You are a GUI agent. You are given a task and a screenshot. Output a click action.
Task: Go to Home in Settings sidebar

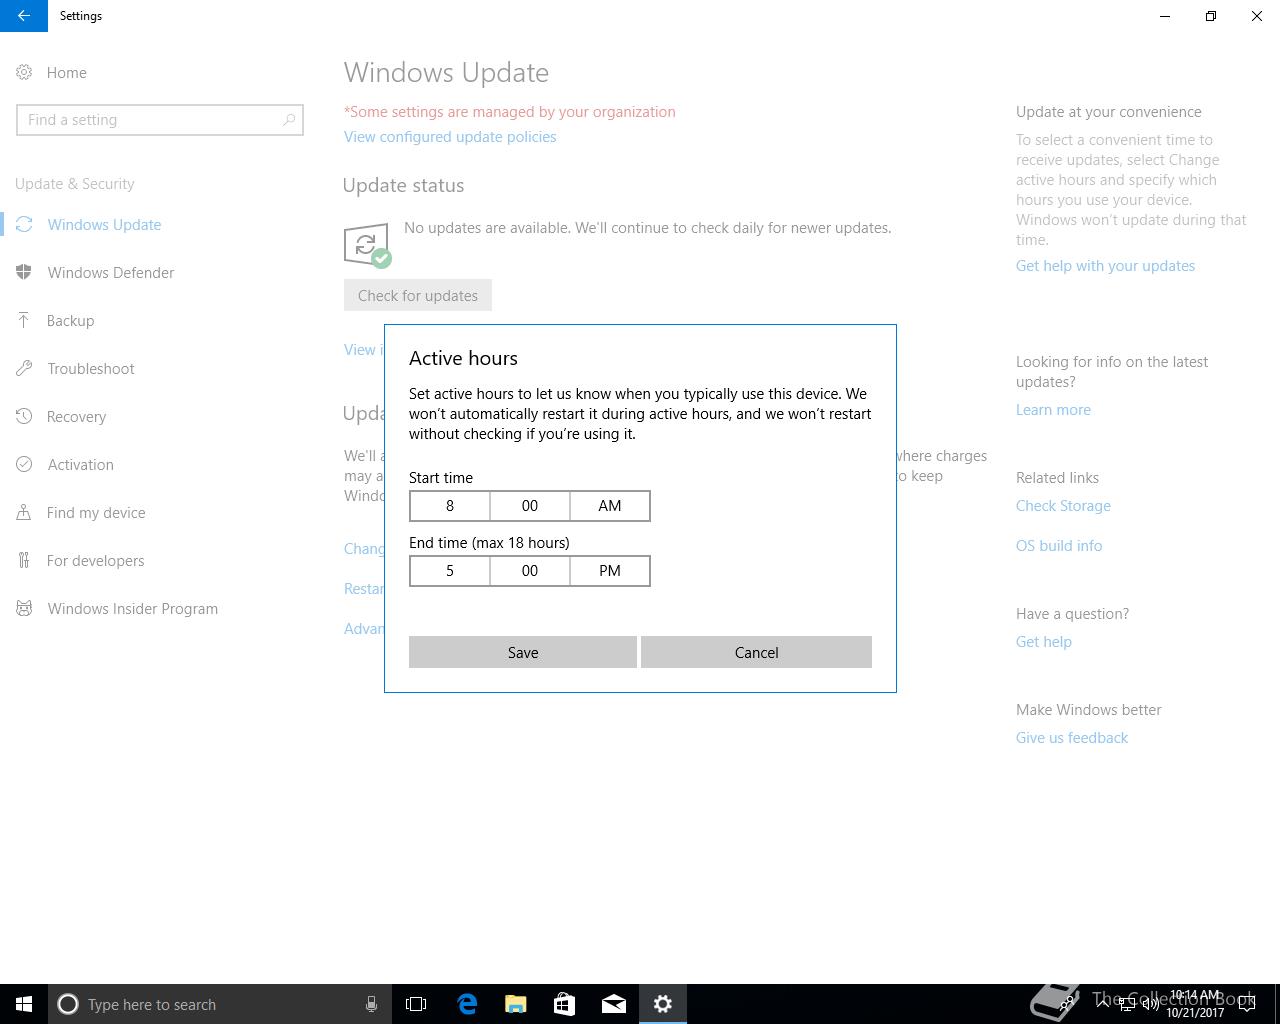click(67, 73)
